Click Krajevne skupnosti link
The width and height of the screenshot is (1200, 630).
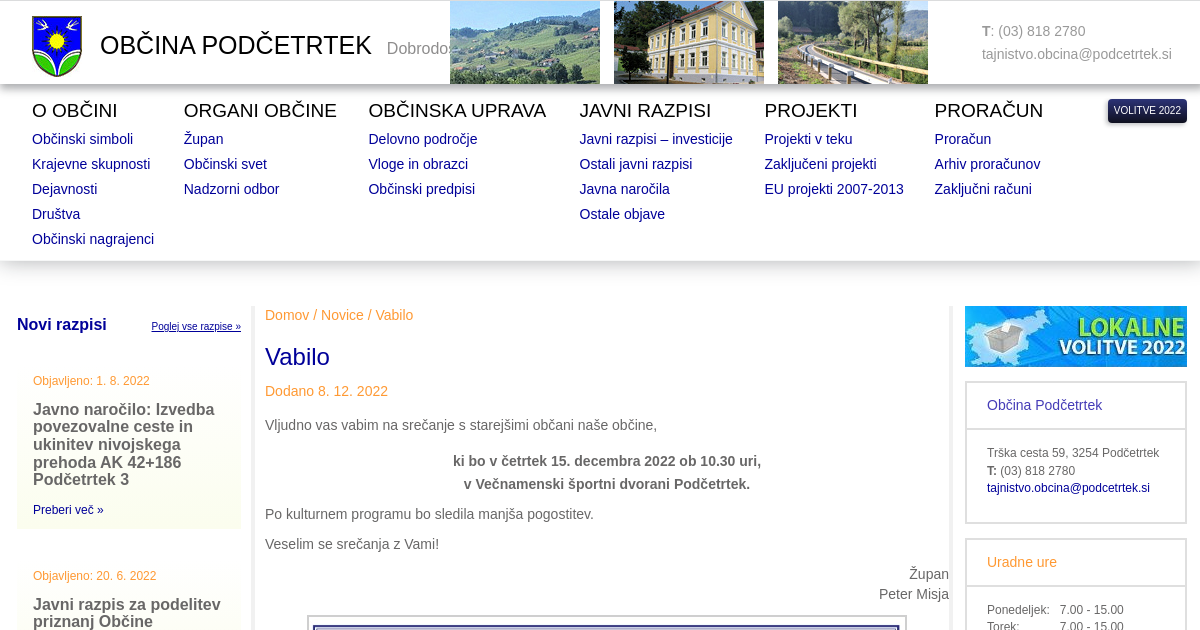[91, 164]
